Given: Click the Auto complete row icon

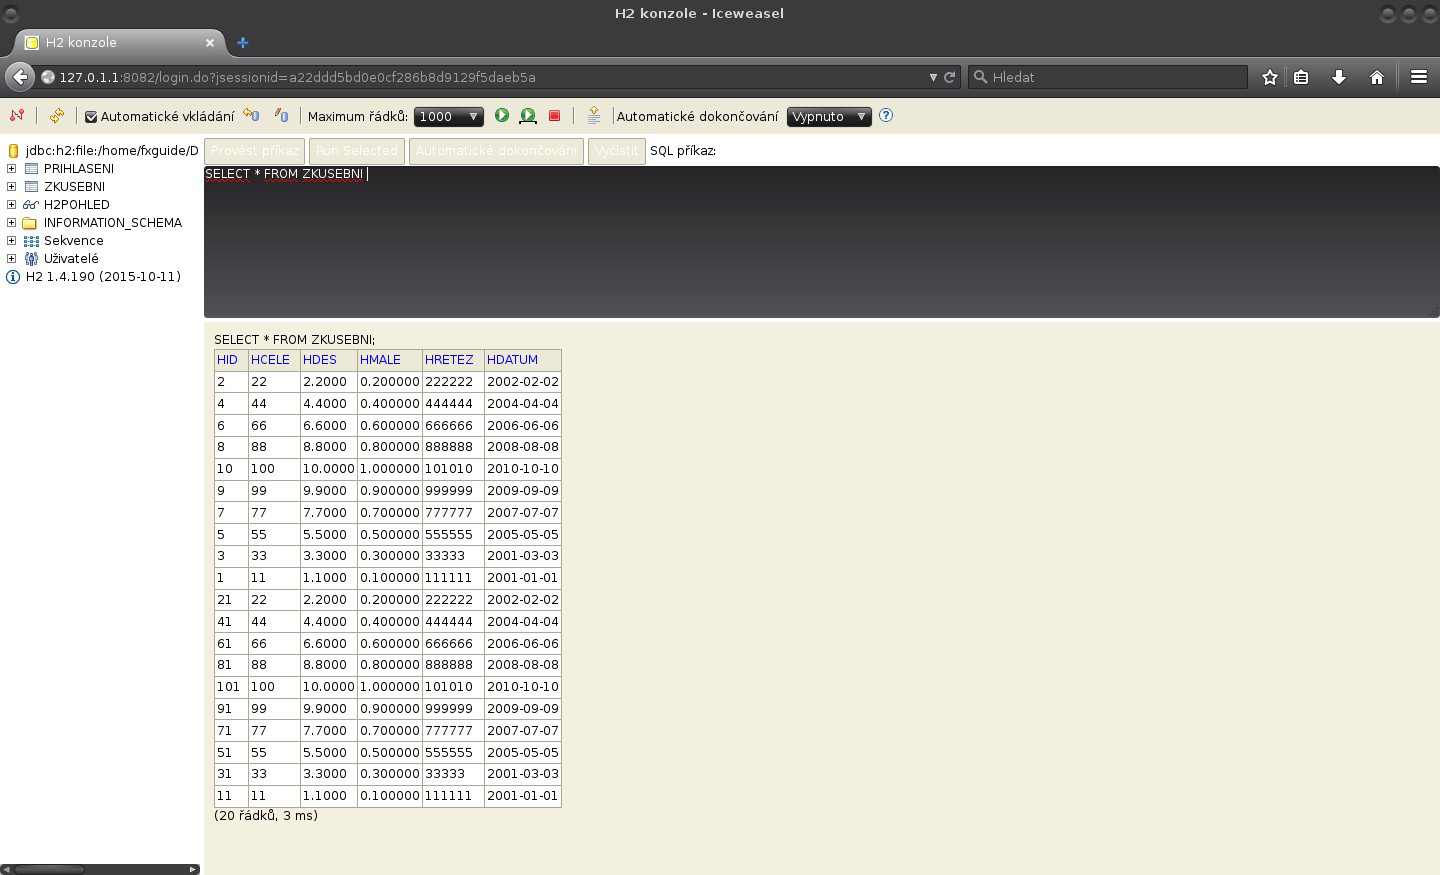Looking at the screenshot, I should coord(594,116).
